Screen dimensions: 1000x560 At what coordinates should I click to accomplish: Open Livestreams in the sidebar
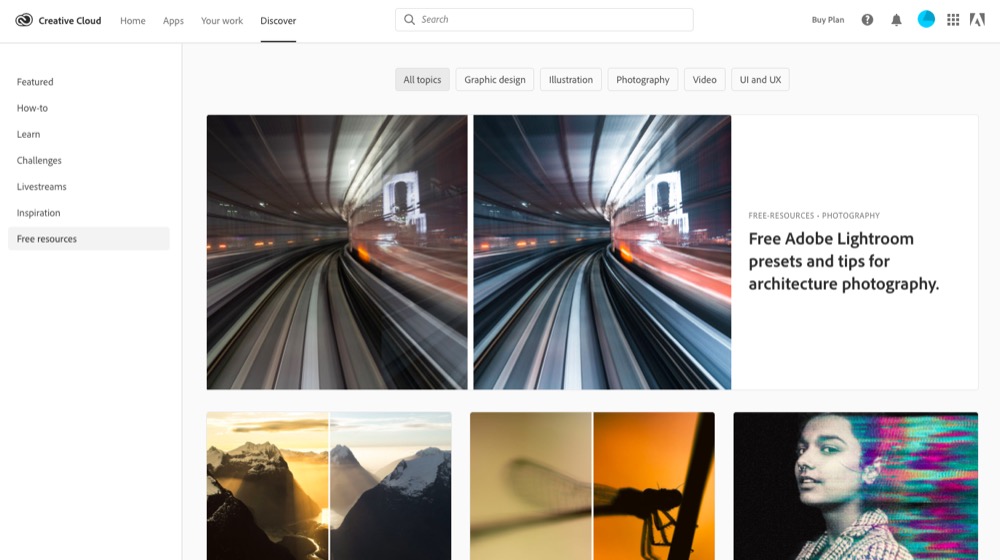tap(41, 186)
